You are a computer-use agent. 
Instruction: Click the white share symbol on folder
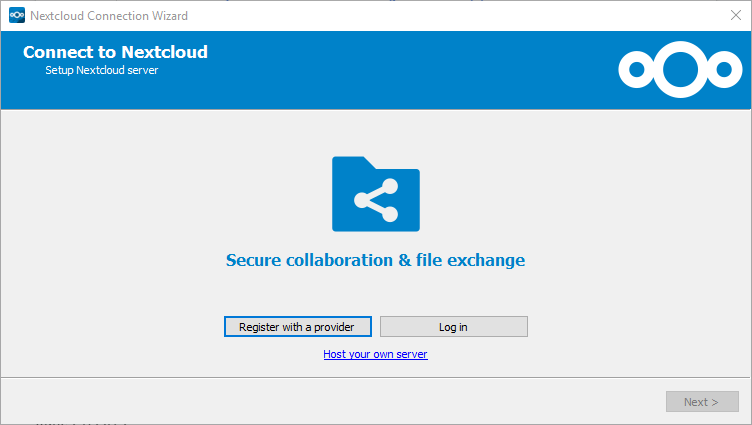pos(376,200)
